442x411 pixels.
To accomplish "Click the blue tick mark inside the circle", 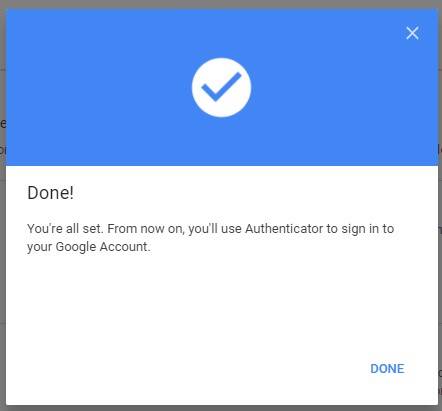I will pos(221,86).
